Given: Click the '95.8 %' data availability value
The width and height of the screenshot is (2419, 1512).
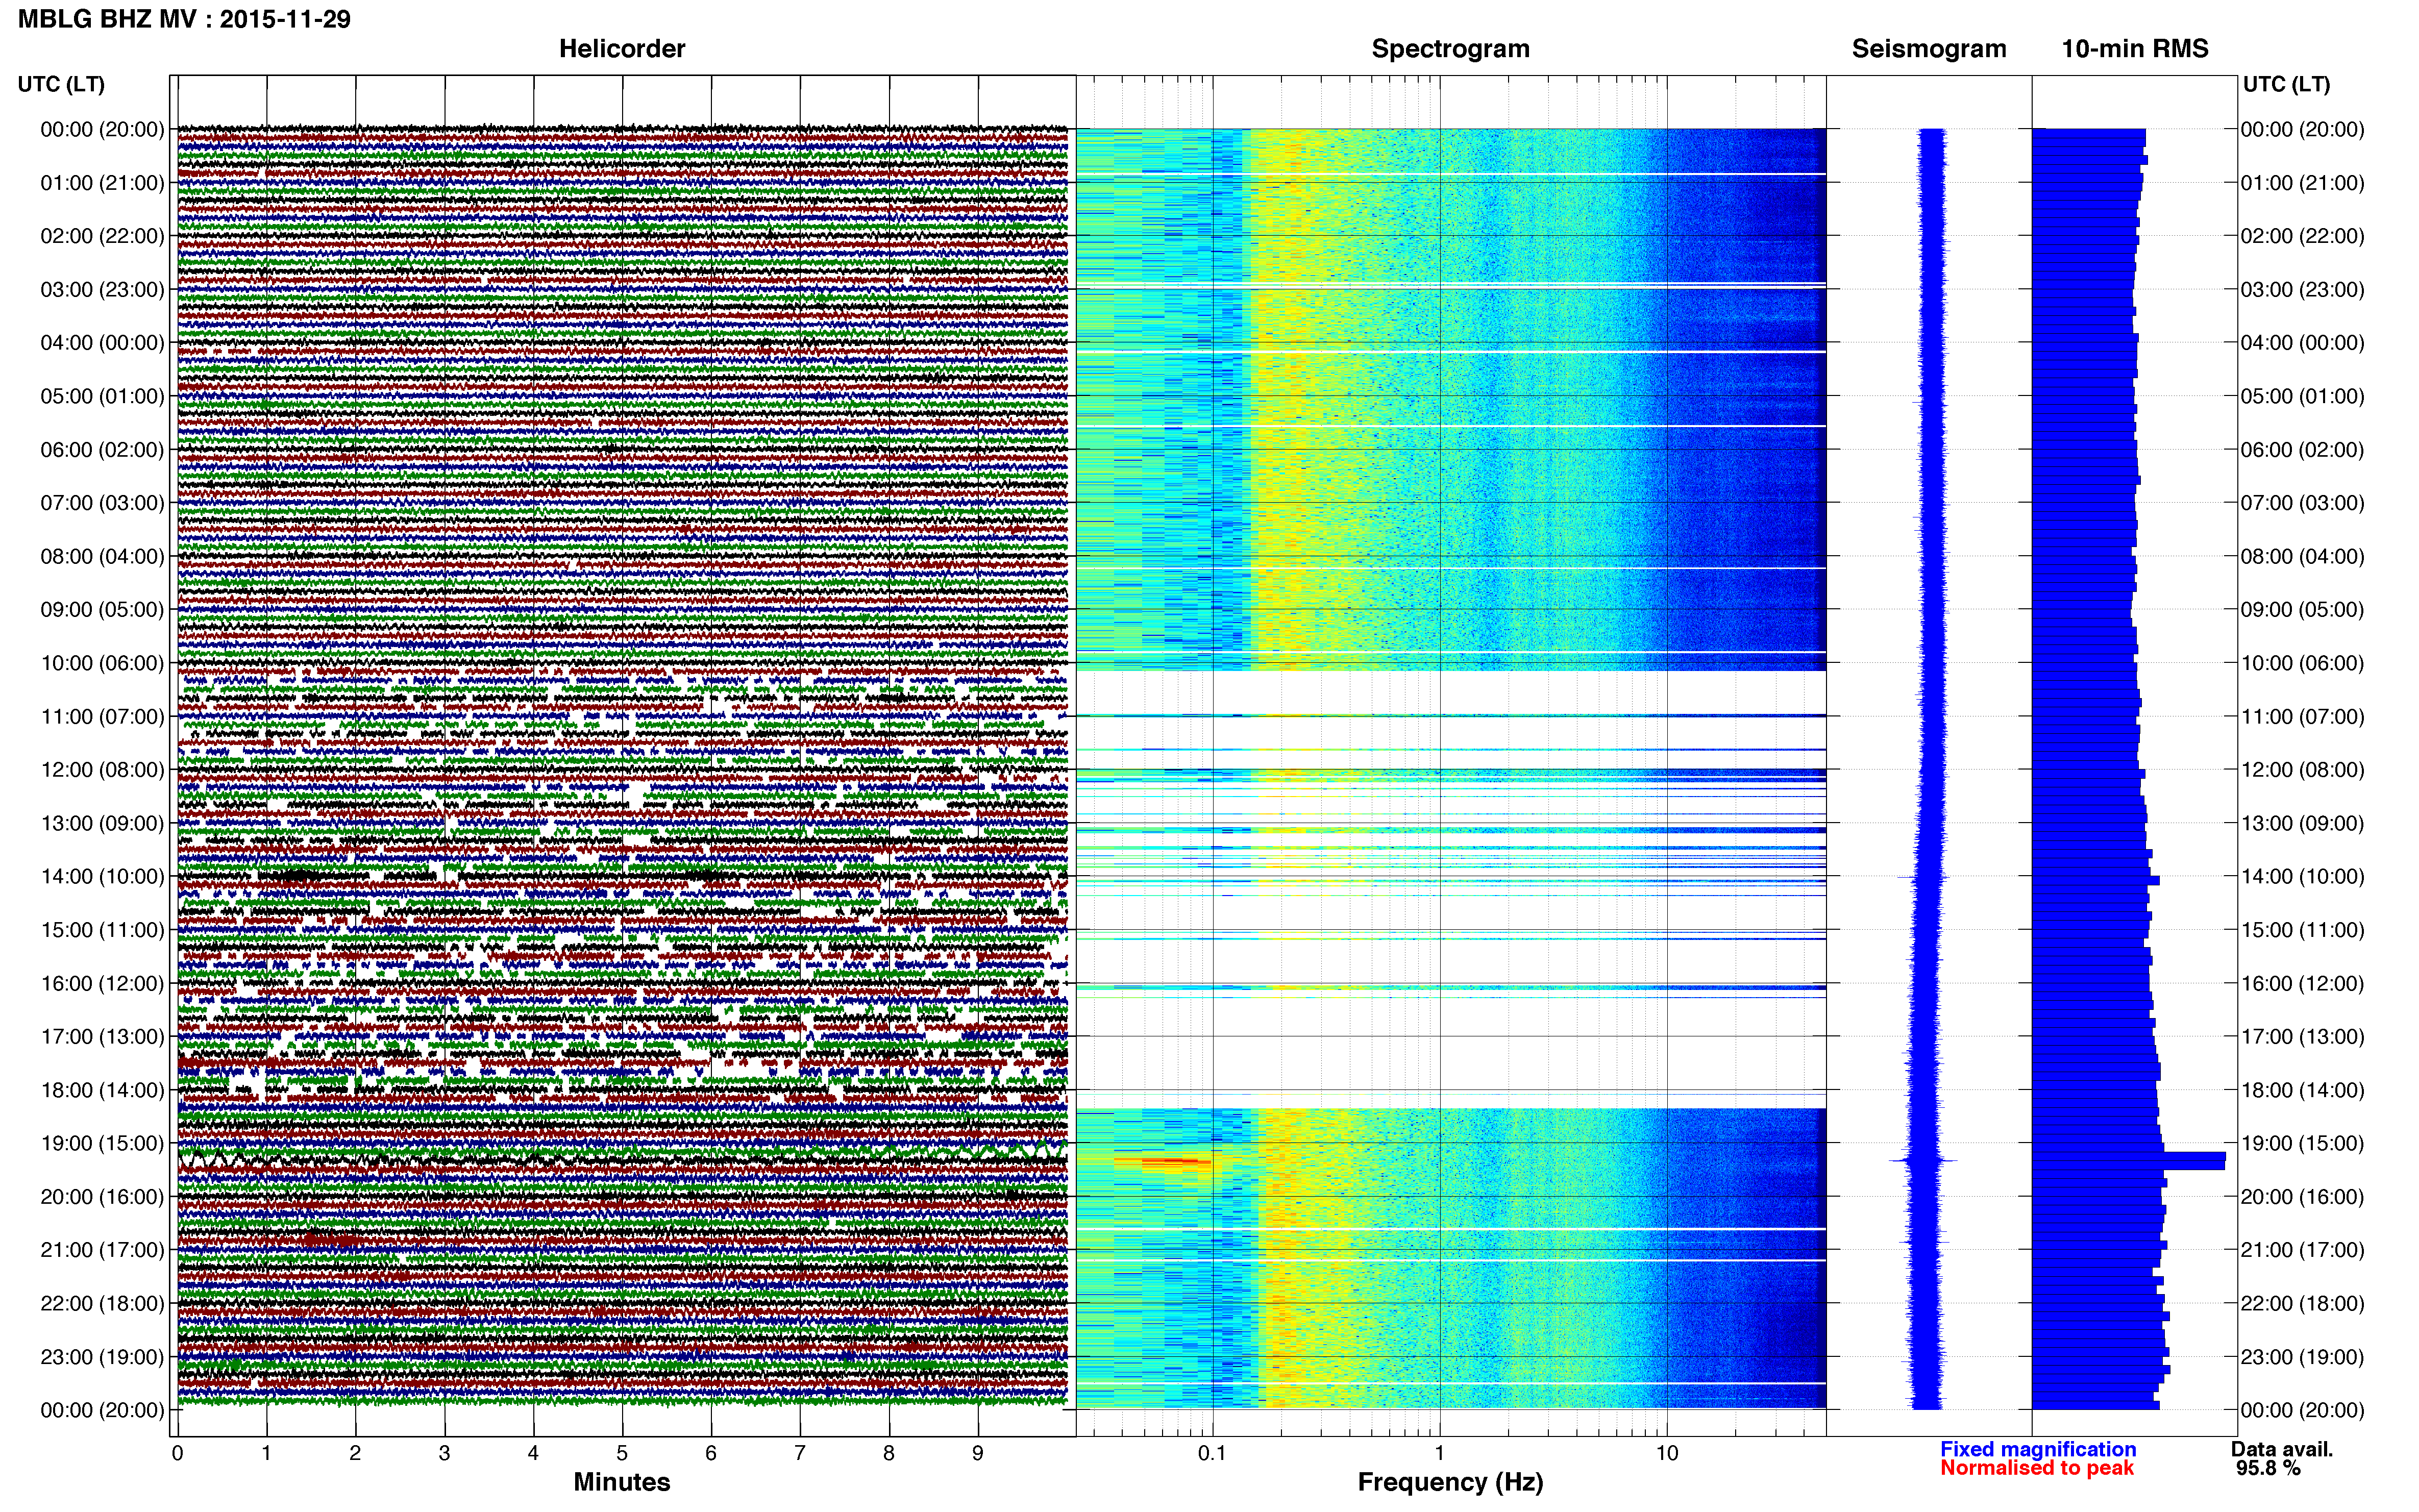Looking at the screenshot, I should [x=2268, y=1468].
